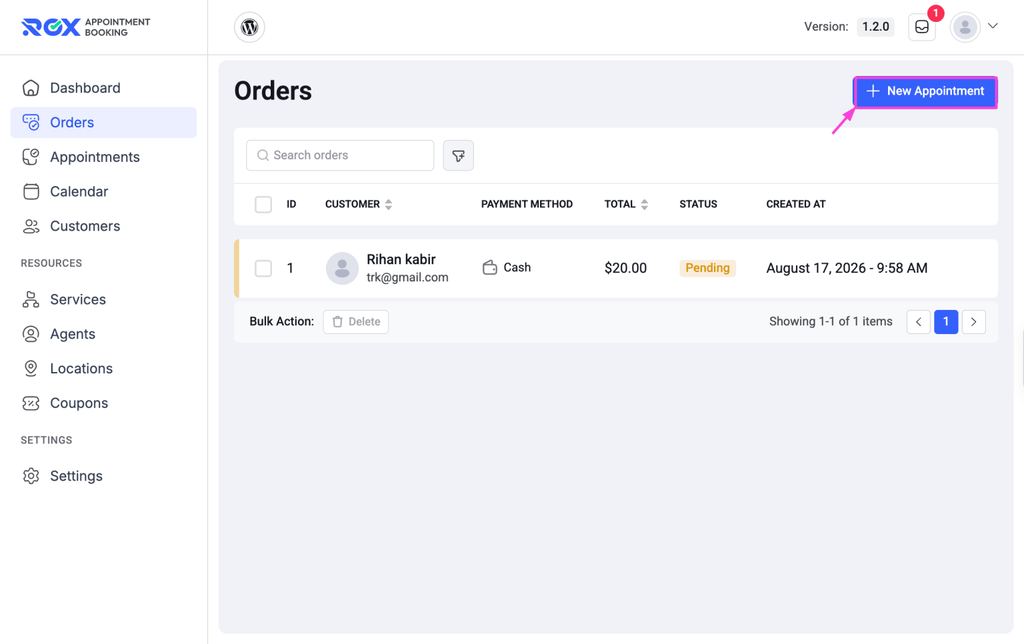The image size is (1024, 644).
Task: Click the Coupons ticket icon
Action: coord(31,403)
